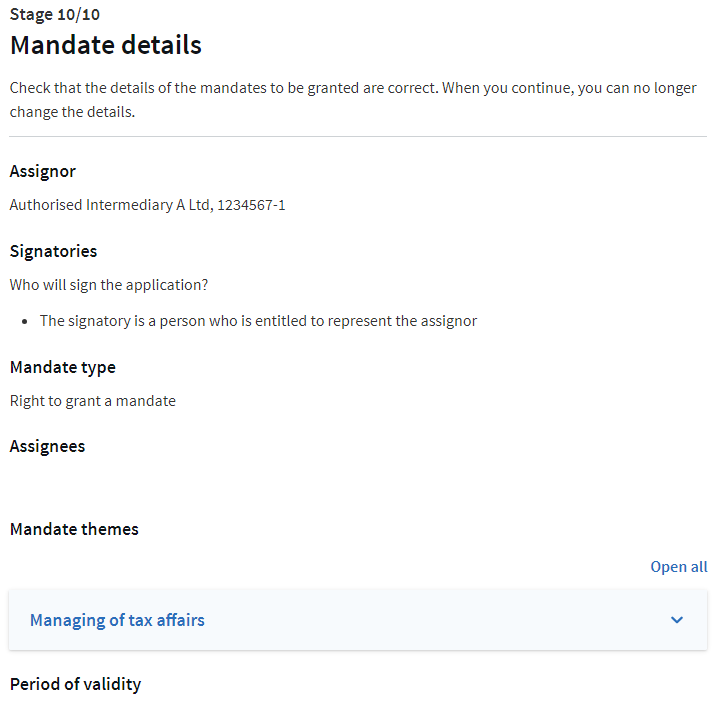This screenshot has height=715, width=714.
Task: Select the Stage 10/10 indicator text
Action: pyautogui.click(x=54, y=15)
